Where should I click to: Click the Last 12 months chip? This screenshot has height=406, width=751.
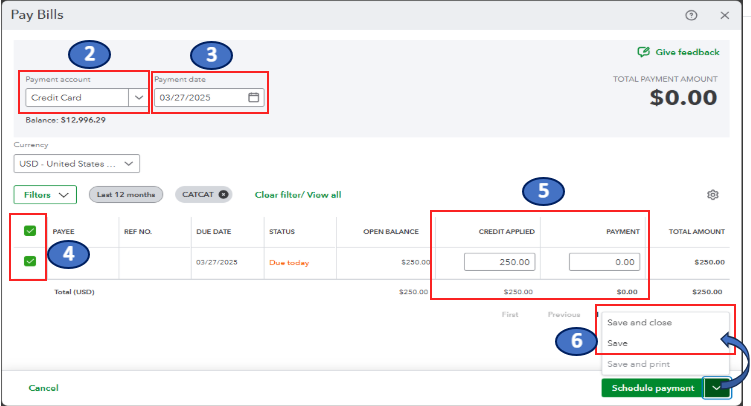(126, 194)
